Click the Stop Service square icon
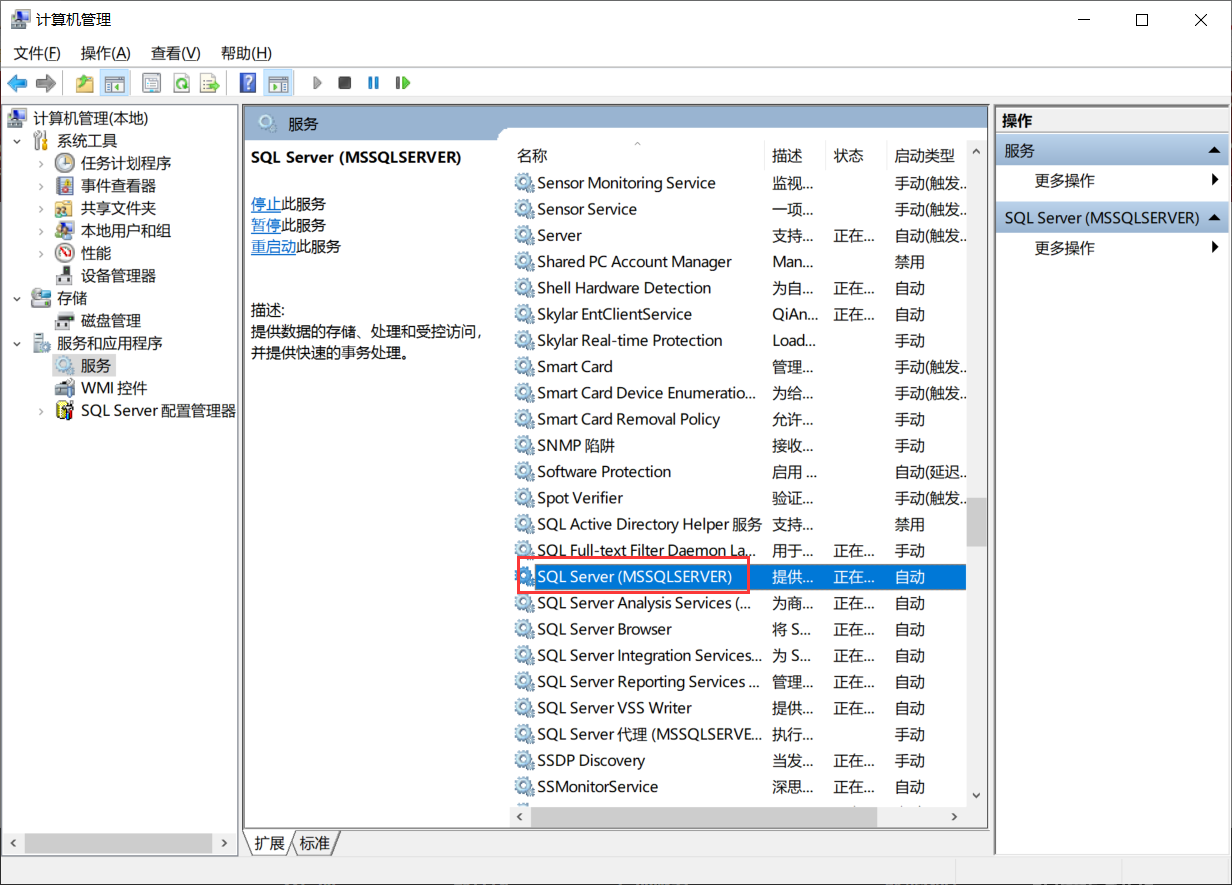Viewport: 1232px width, 885px height. click(x=345, y=83)
